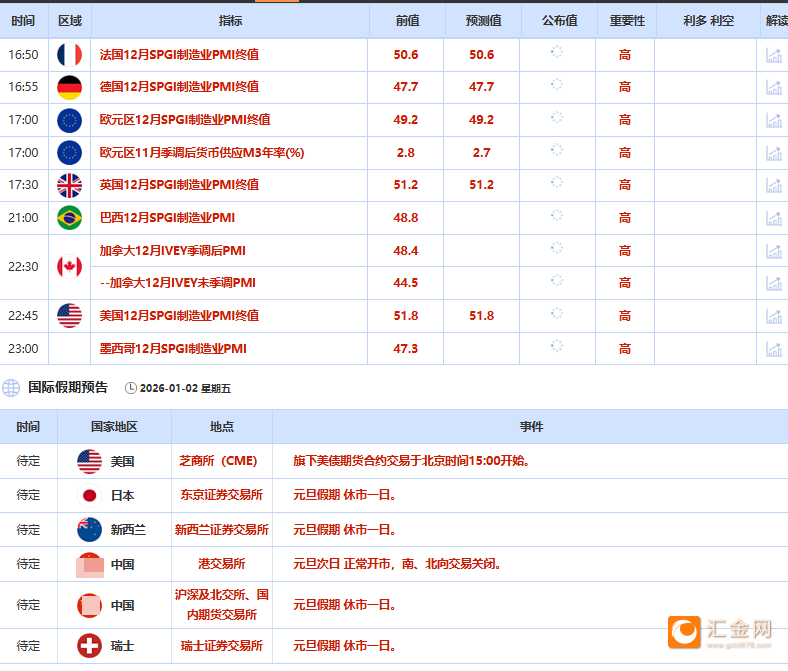
Task: Click the New Zealand flag beside 新西兰
Action: point(89,530)
